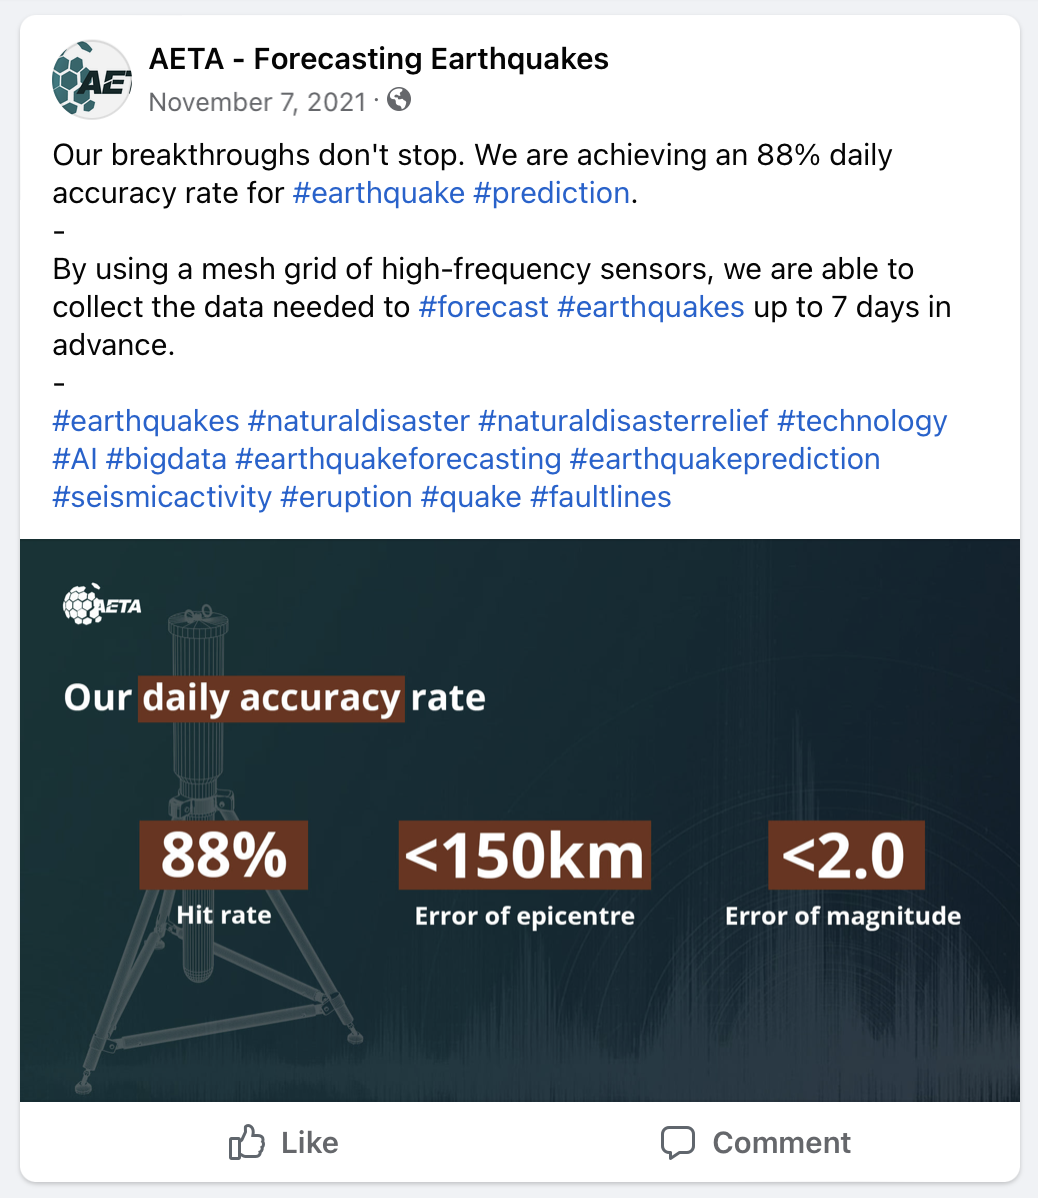Image resolution: width=1038 pixels, height=1198 pixels.
Task: Open the #AI hashtag link
Action: pos(74,459)
